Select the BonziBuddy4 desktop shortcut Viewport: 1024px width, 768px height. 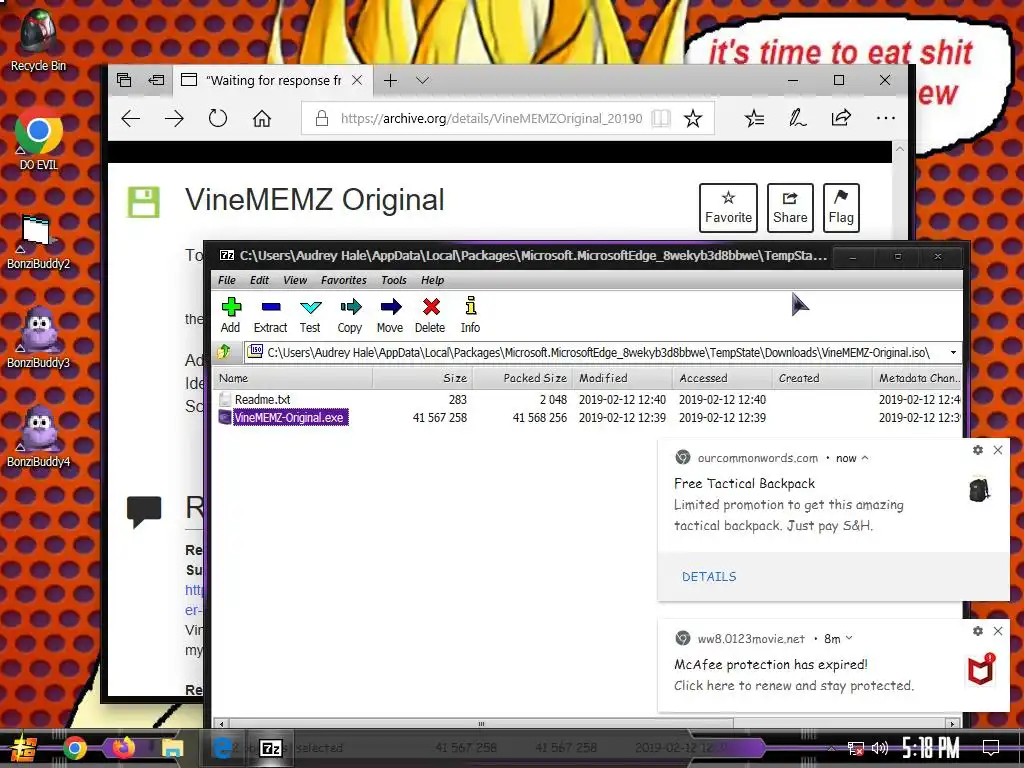pyautogui.click(x=39, y=438)
